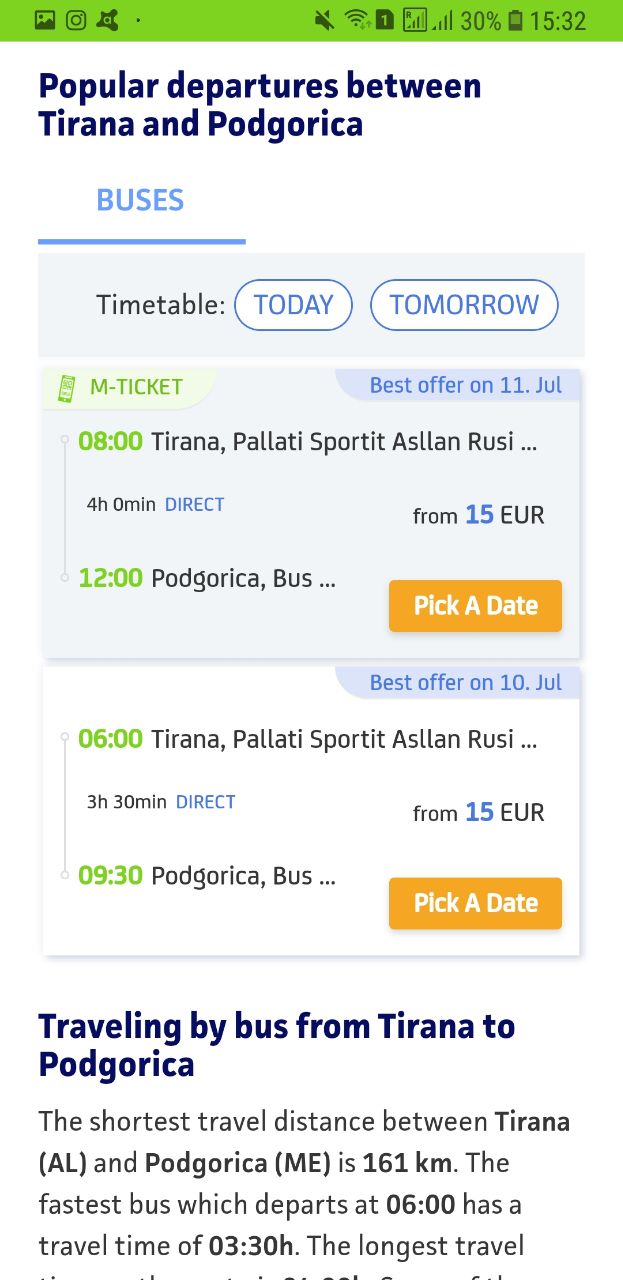623x1280 pixels.
Task: Open the 09:30 Podgorica arrival row
Action: click(207, 876)
